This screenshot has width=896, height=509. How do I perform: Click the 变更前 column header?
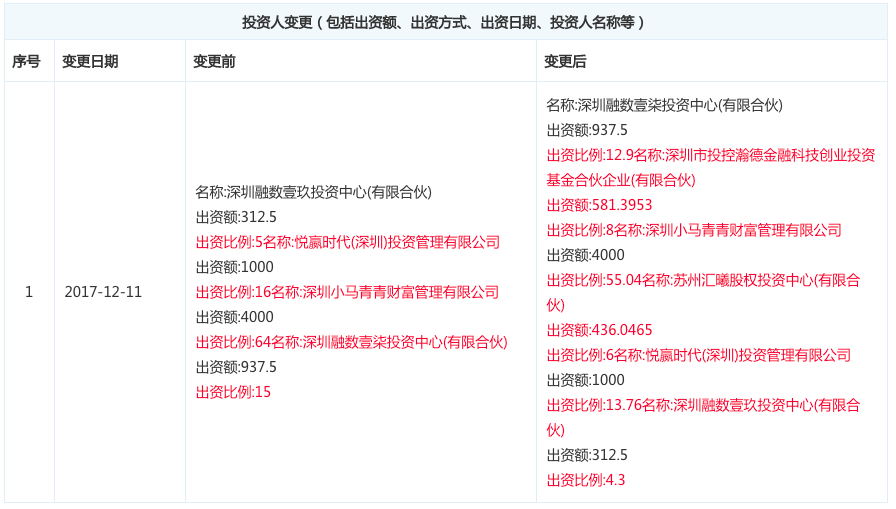tap(214, 61)
